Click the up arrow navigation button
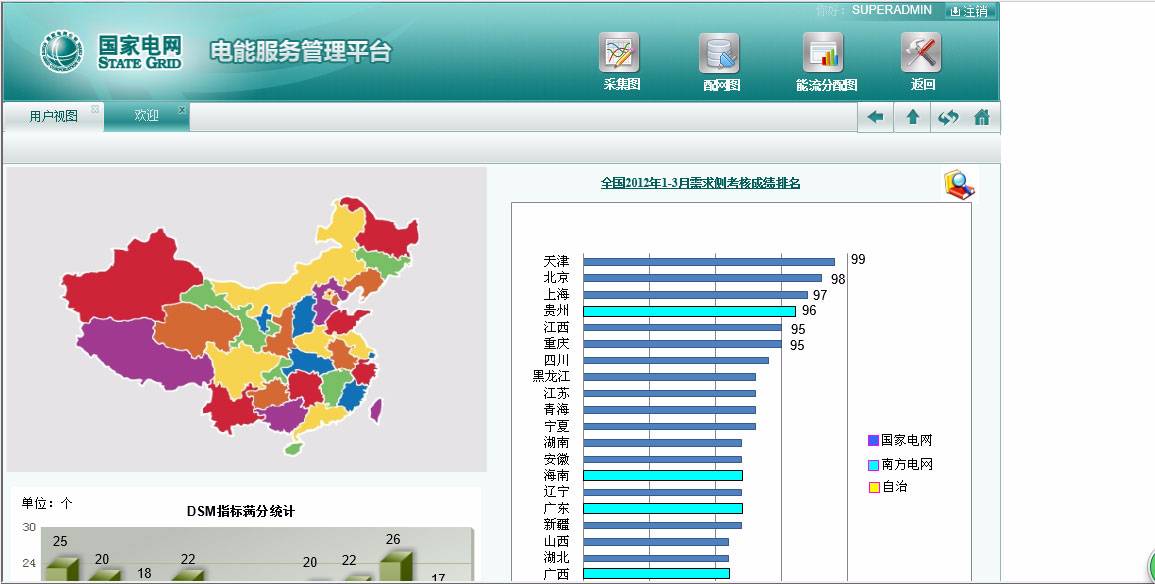This screenshot has width=1155, height=584. [x=912, y=117]
